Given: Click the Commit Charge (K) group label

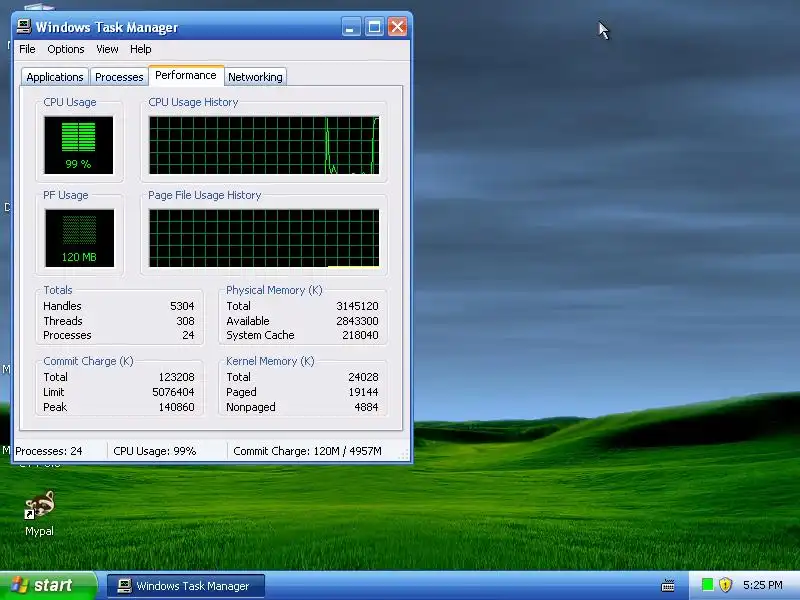Looking at the screenshot, I should click(88, 361).
